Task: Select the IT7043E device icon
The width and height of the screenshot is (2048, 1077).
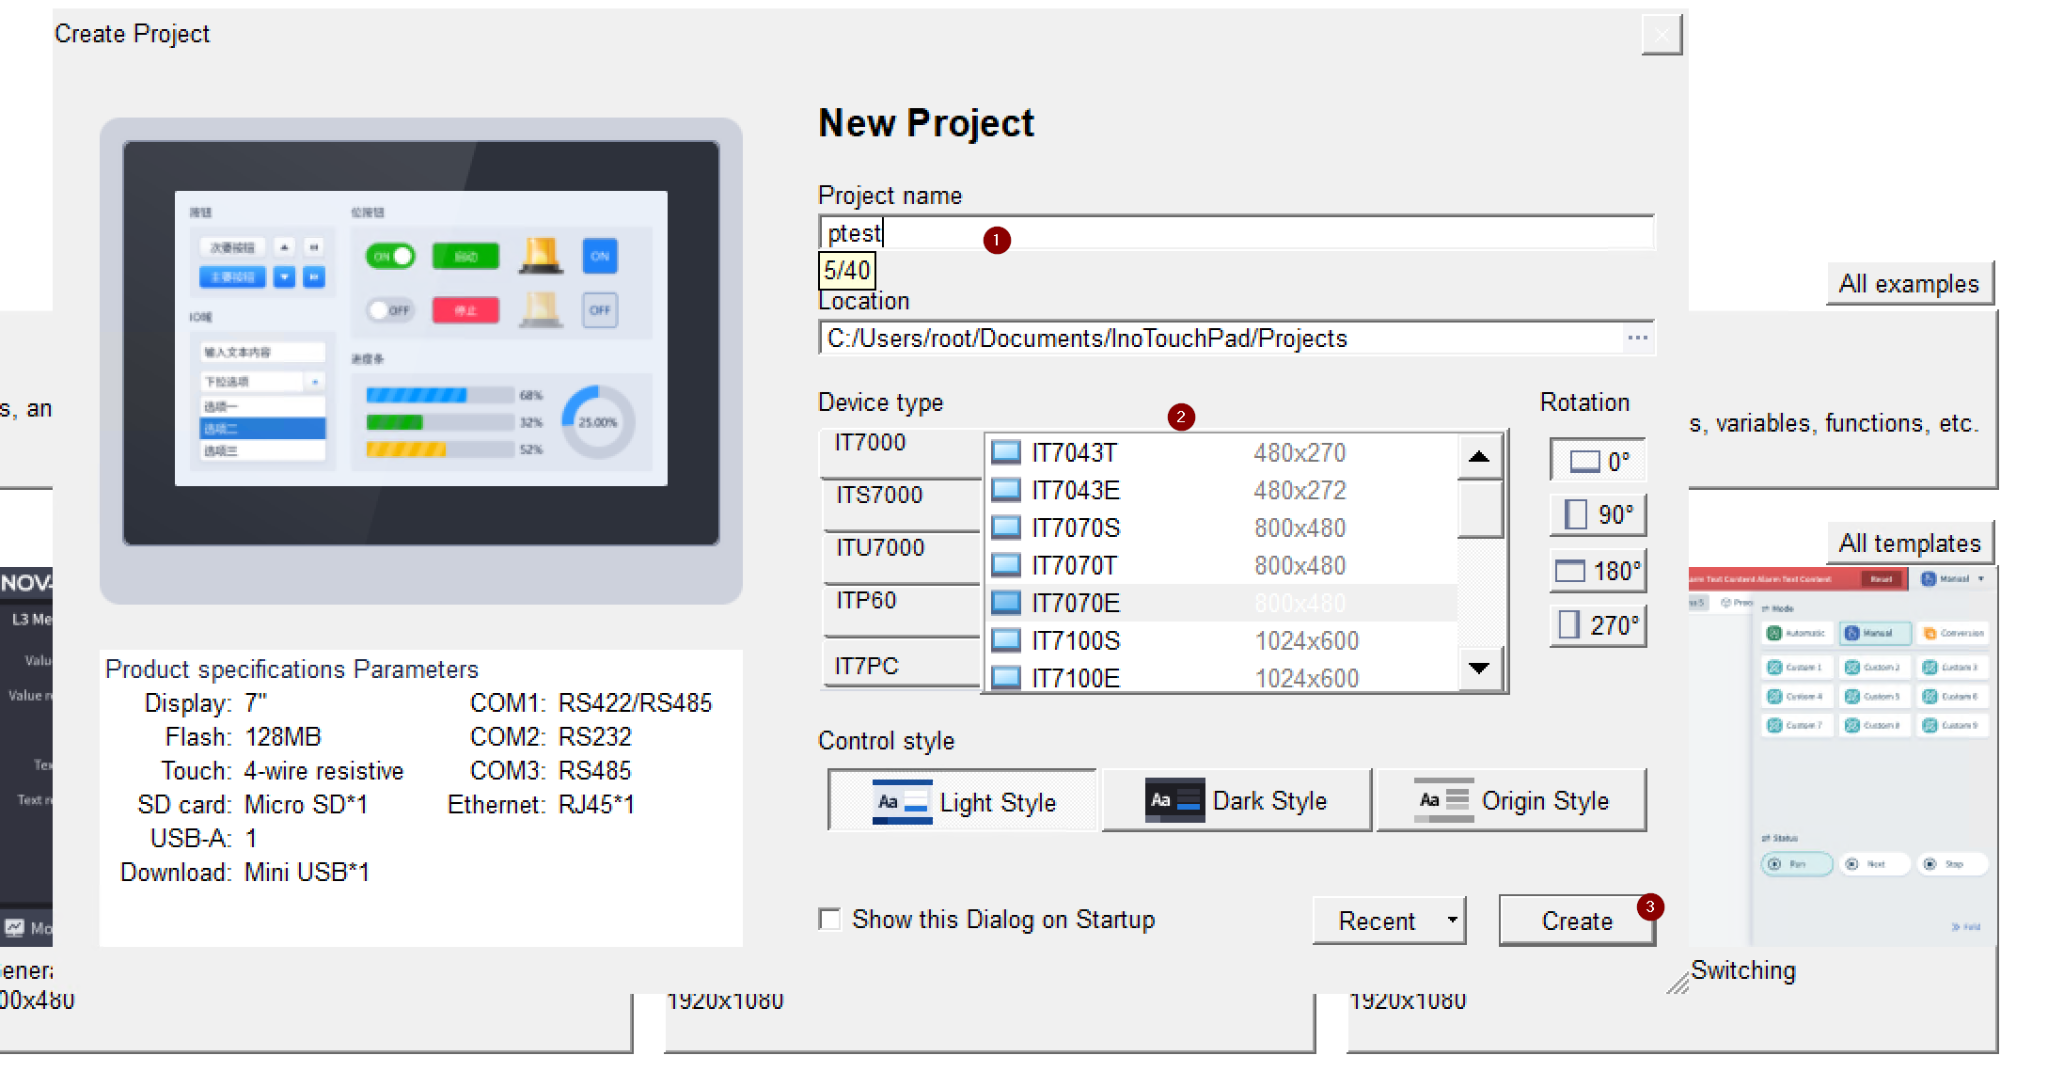Action: (x=1006, y=491)
